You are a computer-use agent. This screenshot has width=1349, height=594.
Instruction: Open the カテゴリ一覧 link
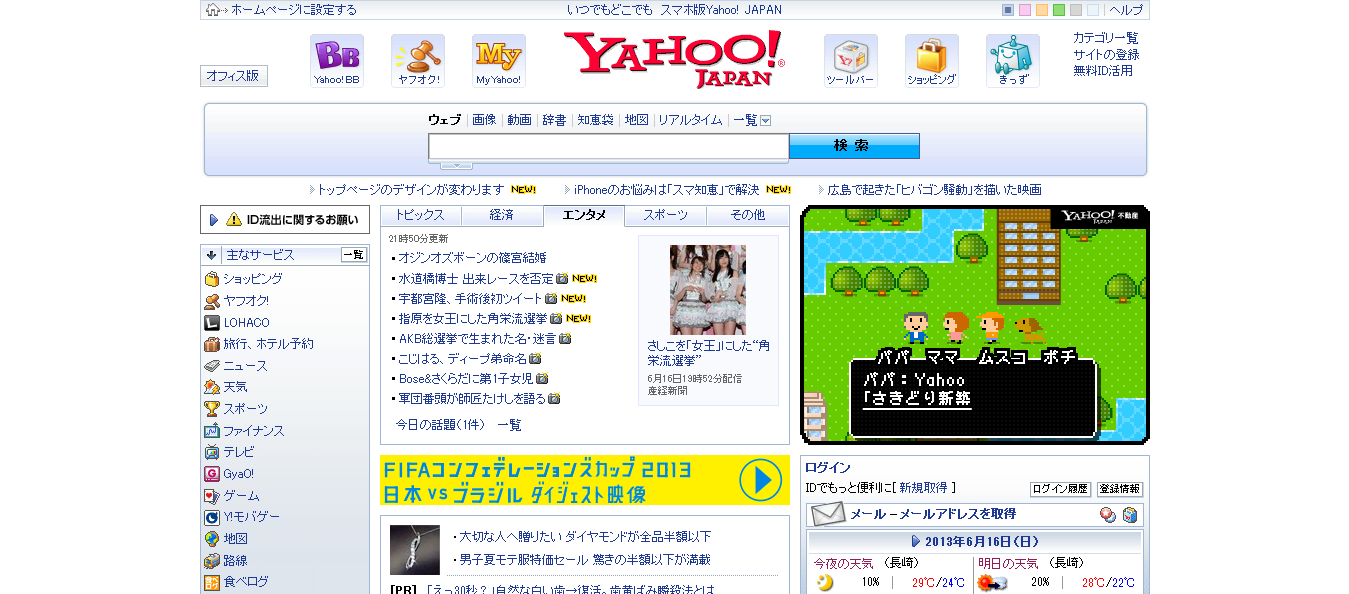[x=1105, y=38]
